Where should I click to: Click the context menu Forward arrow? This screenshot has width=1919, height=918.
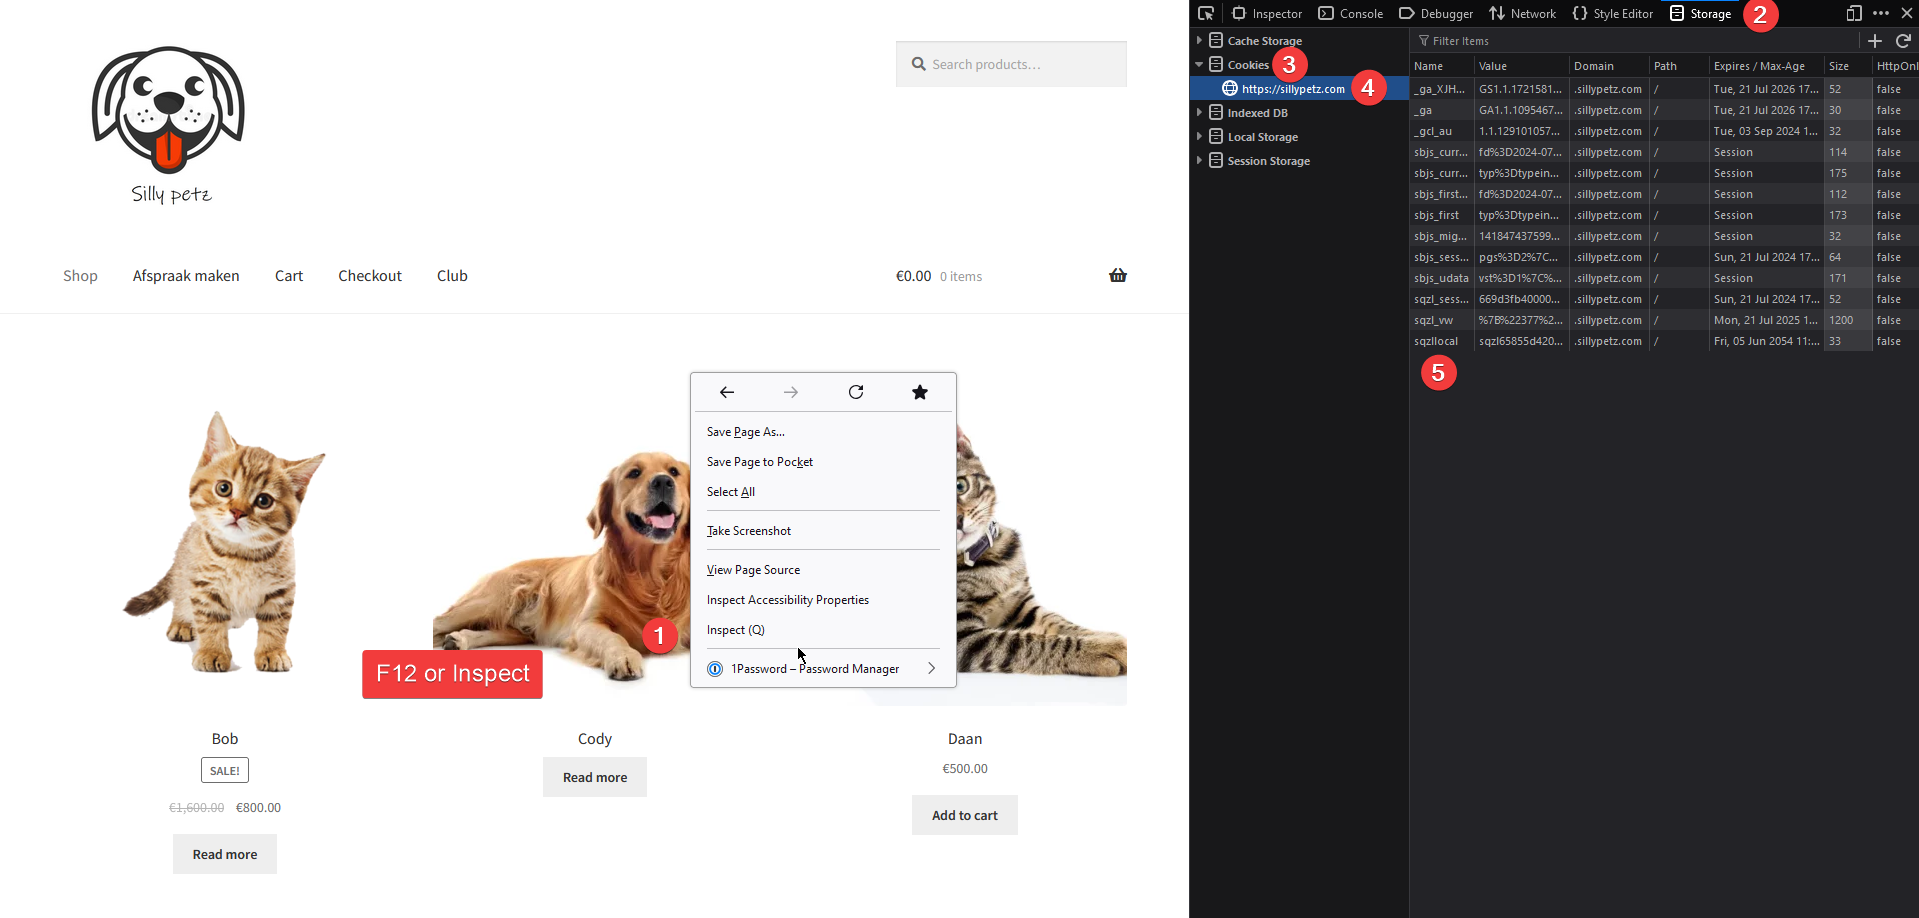click(x=791, y=392)
